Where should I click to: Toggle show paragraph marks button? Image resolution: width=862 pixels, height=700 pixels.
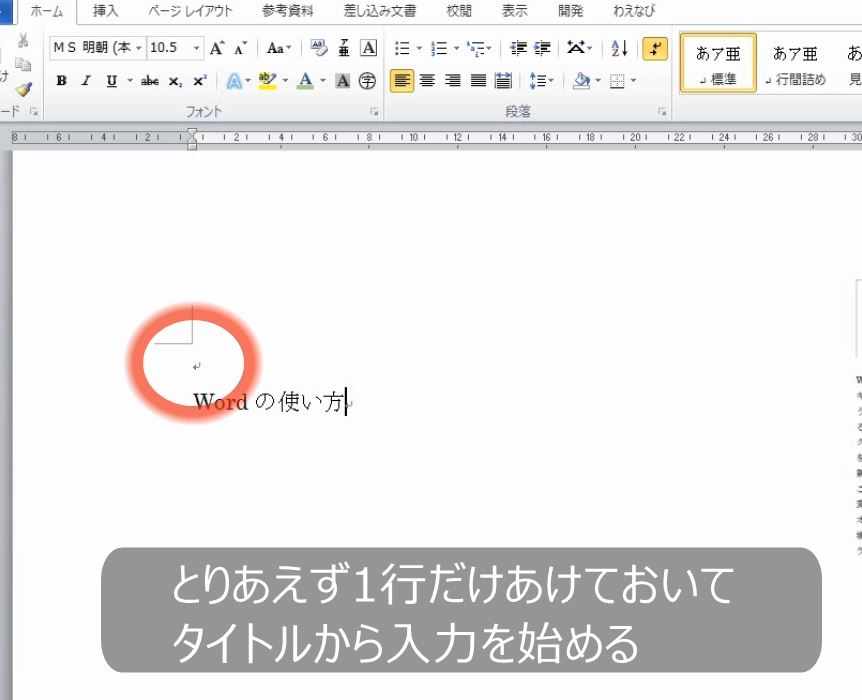655,48
